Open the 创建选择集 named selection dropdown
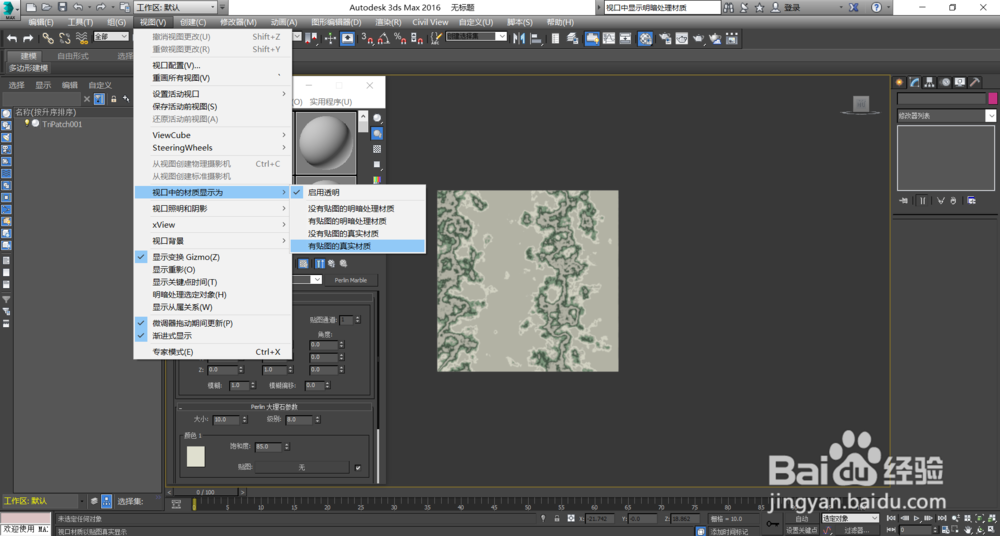This screenshot has width=1000, height=536. (x=476, y=36)
